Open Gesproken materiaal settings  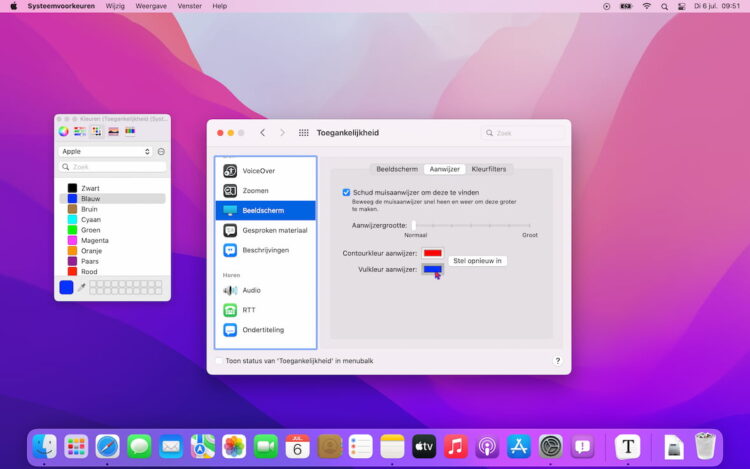(x=274, y=230)
